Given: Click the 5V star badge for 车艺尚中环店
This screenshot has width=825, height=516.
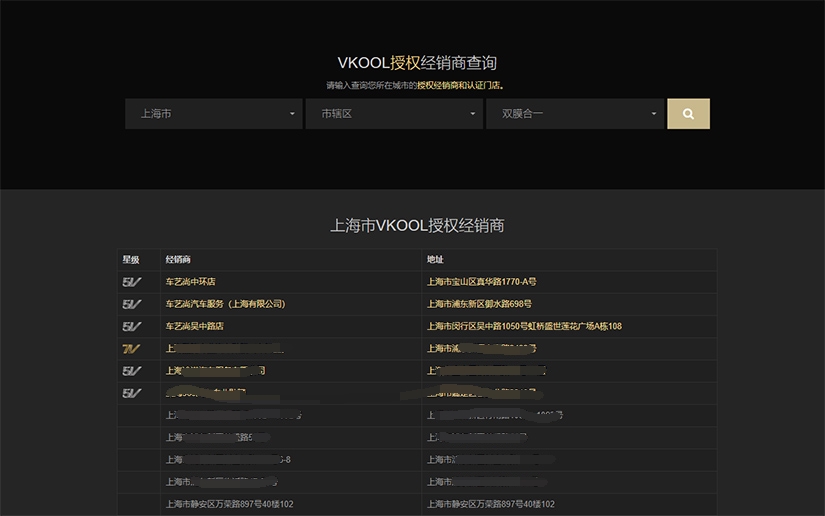Looking at the screenshot, I should pyautogui.click(x=131, y=282).
